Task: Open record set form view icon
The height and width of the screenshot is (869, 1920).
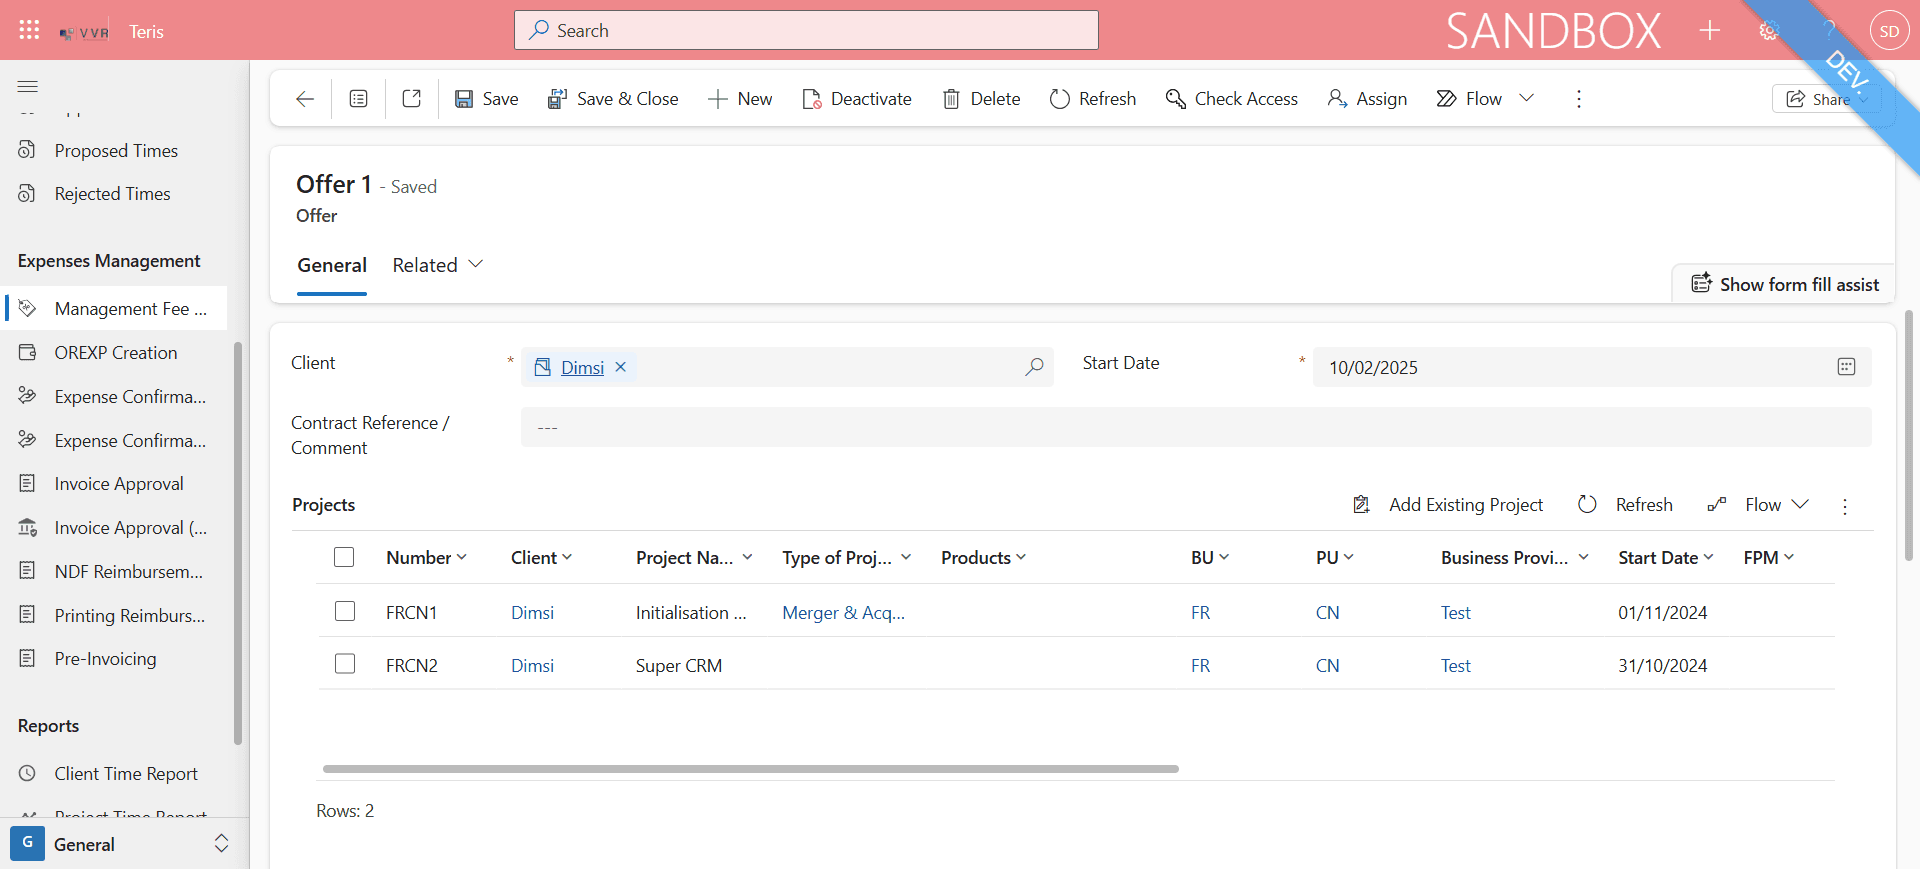Action: 358,99
